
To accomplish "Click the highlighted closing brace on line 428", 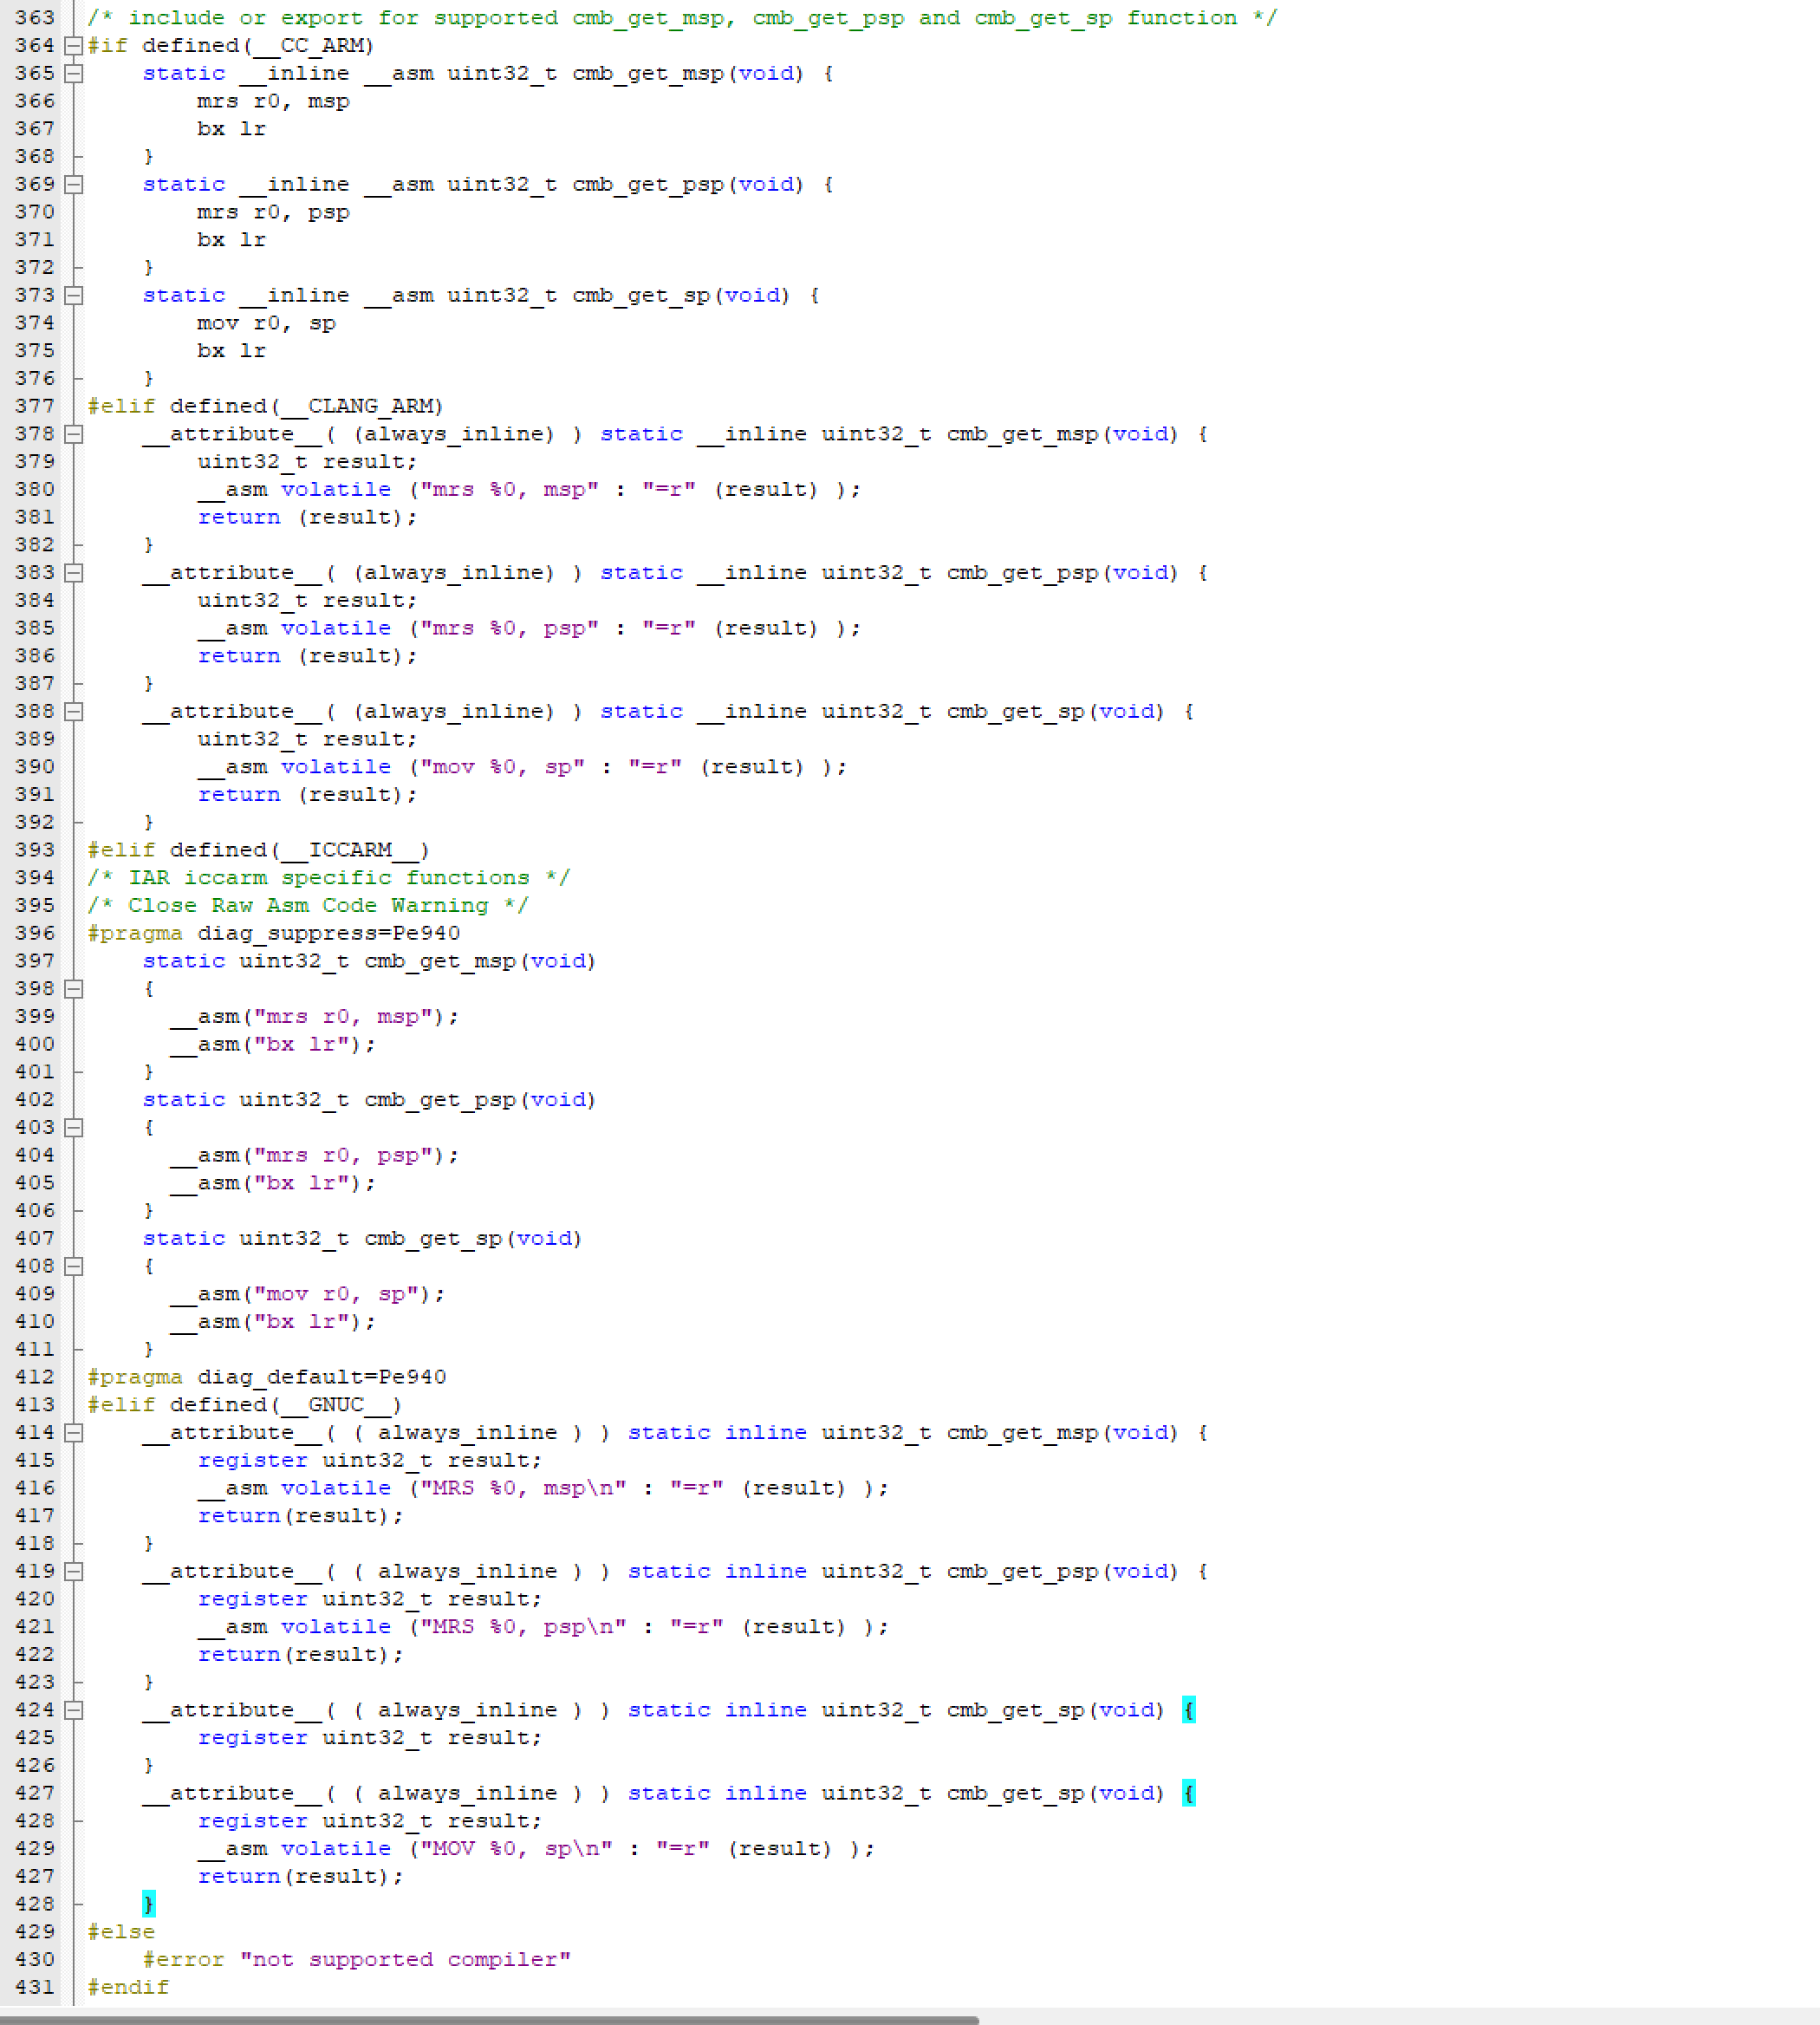I will pos(148,1904).
